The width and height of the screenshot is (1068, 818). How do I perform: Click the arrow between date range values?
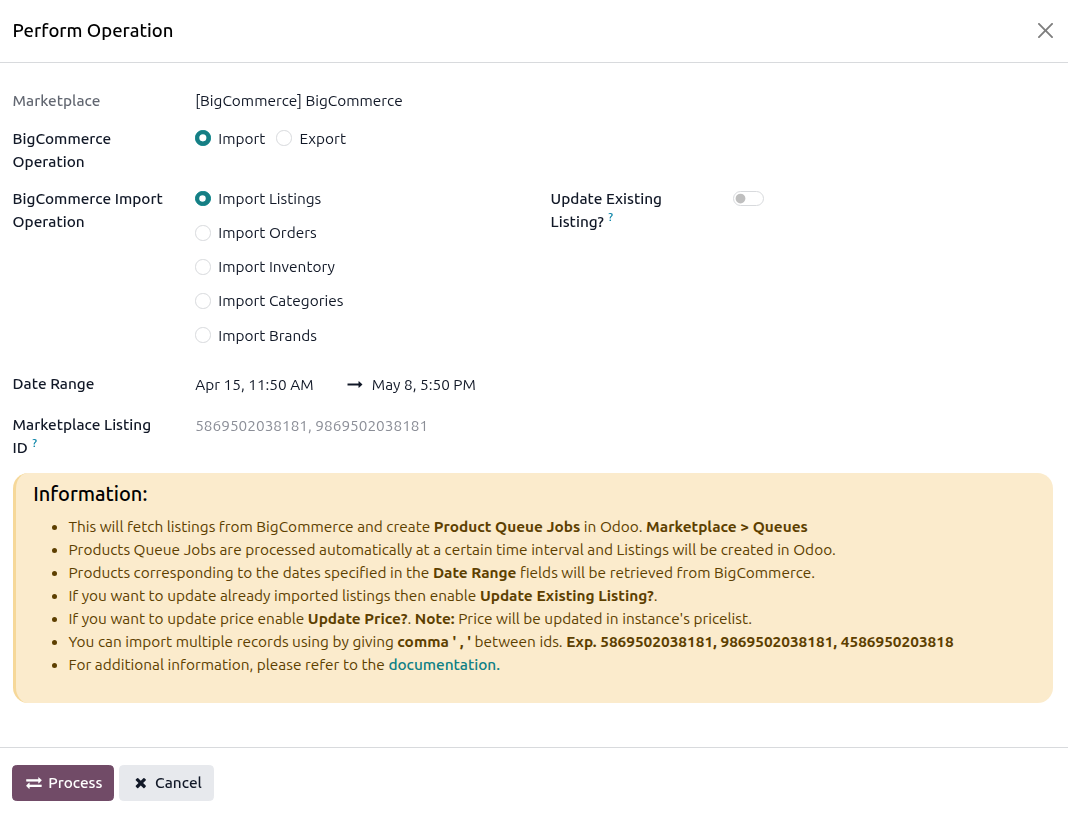[x=354, y=385]
